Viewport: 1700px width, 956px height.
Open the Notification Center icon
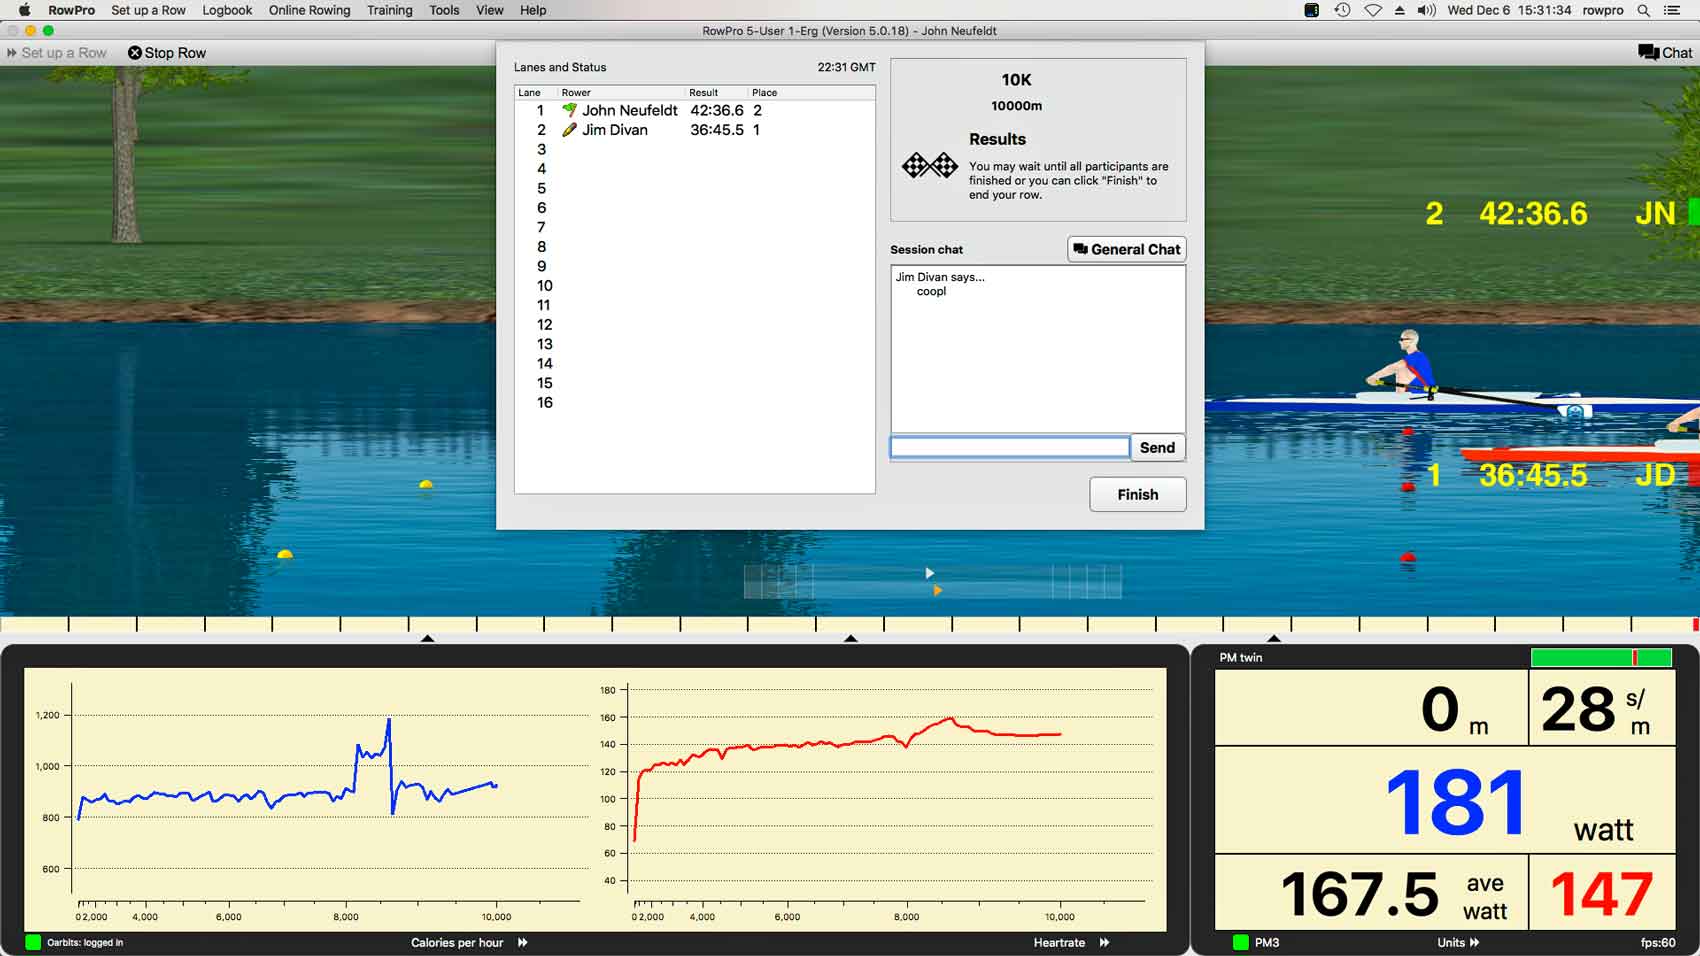(x=1671, y=10)
